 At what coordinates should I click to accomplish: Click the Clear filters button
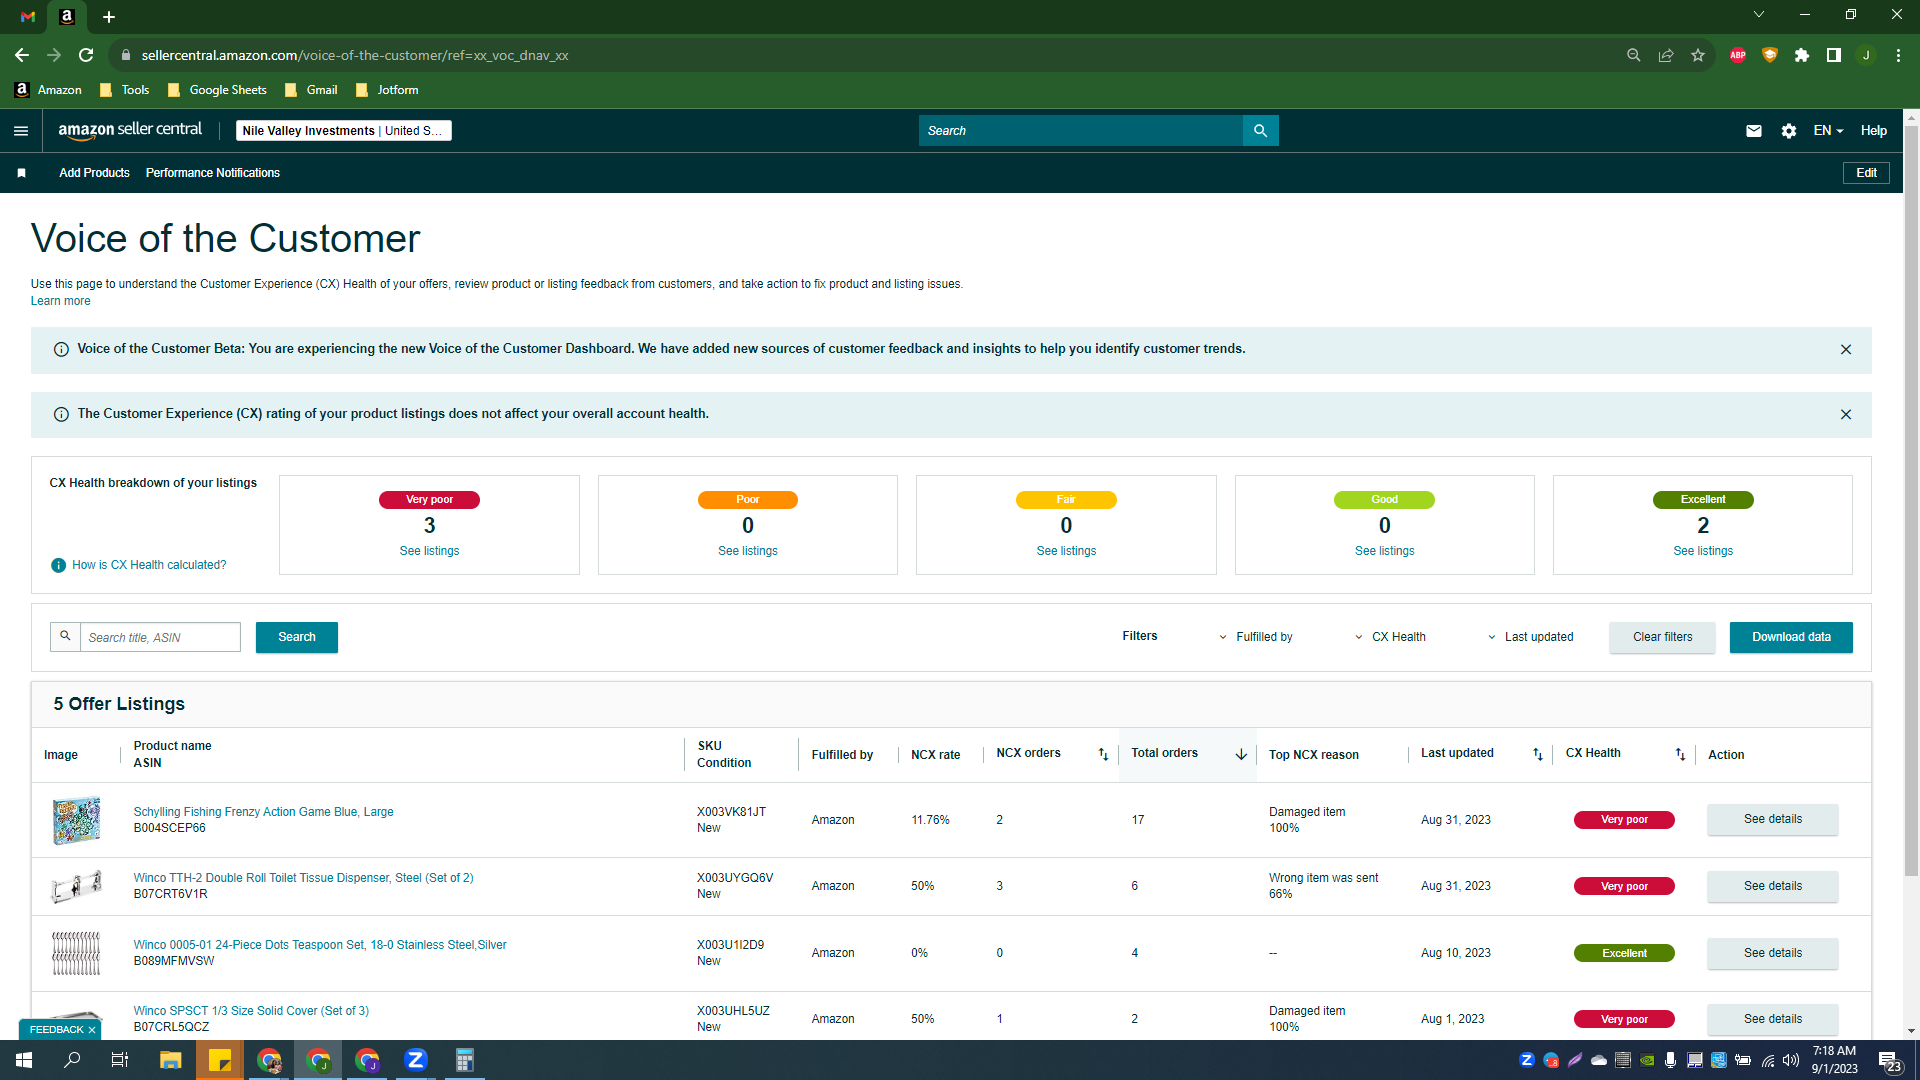(x=1662, y=638)
